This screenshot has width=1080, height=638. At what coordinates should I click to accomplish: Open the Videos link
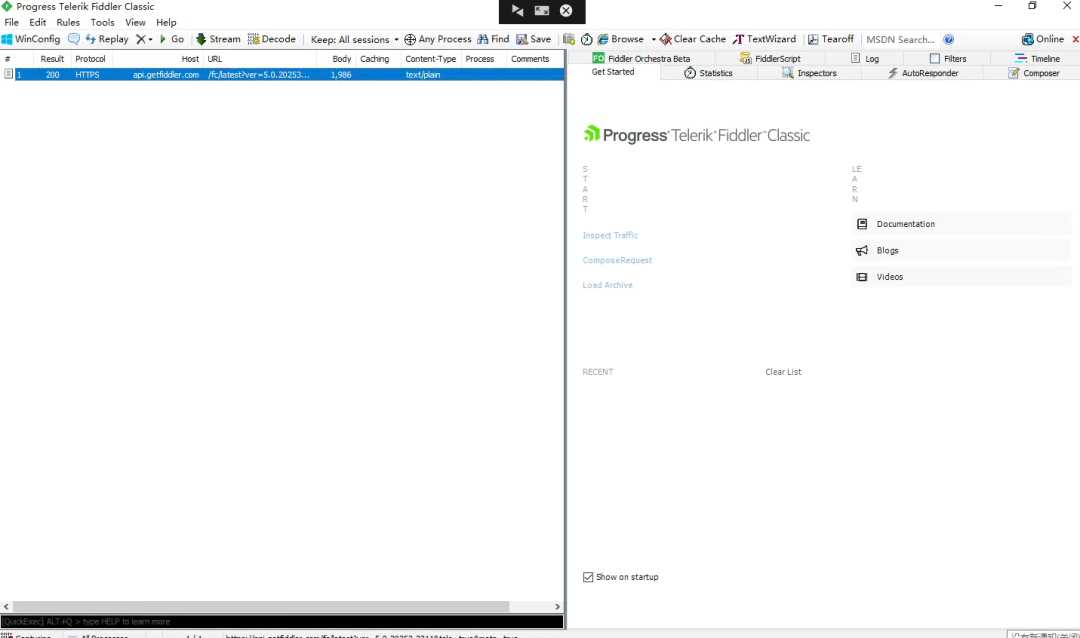pyautogui.click(x=962, y=277)
